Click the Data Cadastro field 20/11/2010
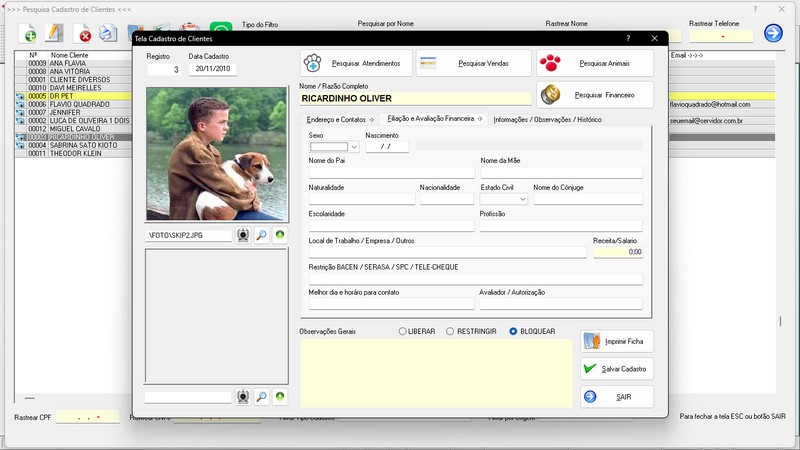The height and width of the screenshot is (450, 800). point(212,68)
